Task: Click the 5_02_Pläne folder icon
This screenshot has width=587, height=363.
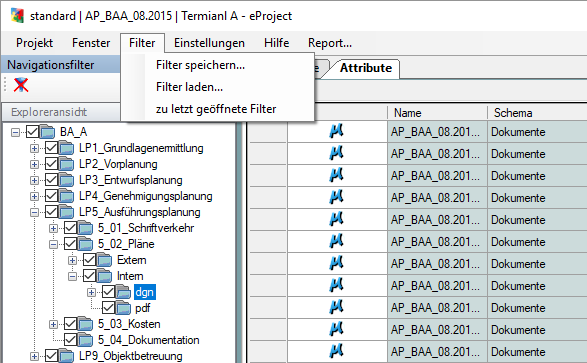Action: coord(86,244)
